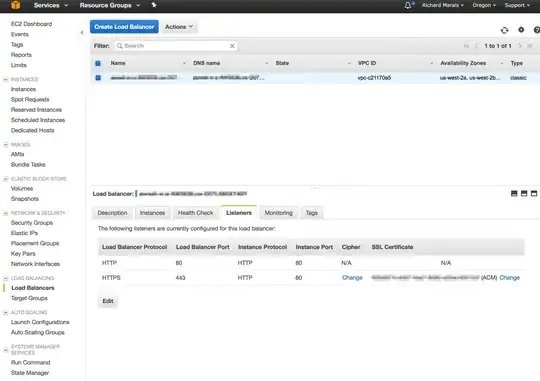
Task: Open the Actions dropdown
Action: coord(179,27)
